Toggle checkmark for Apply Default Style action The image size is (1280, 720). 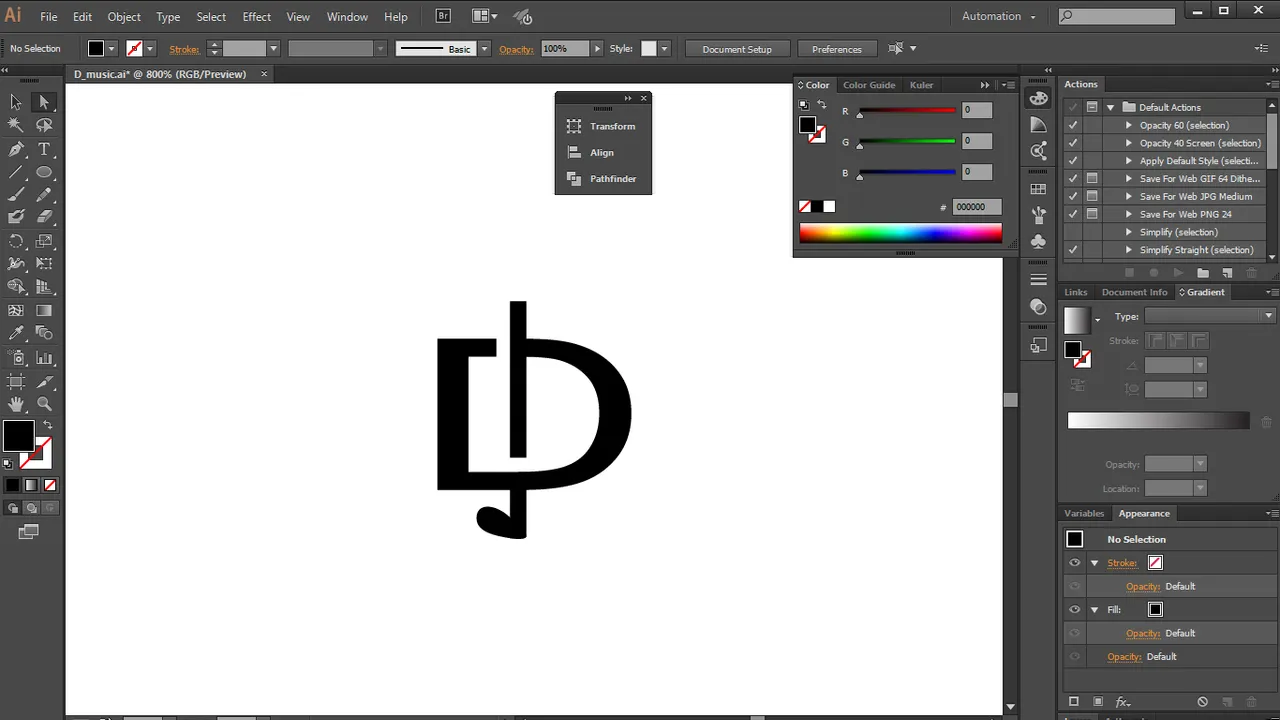tap(1073, 161)
